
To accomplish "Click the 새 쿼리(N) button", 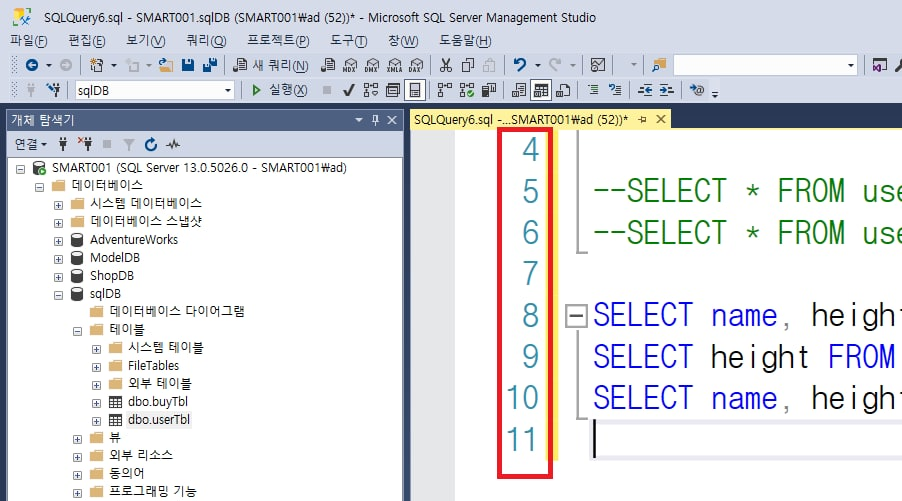I will pos(270,65).
